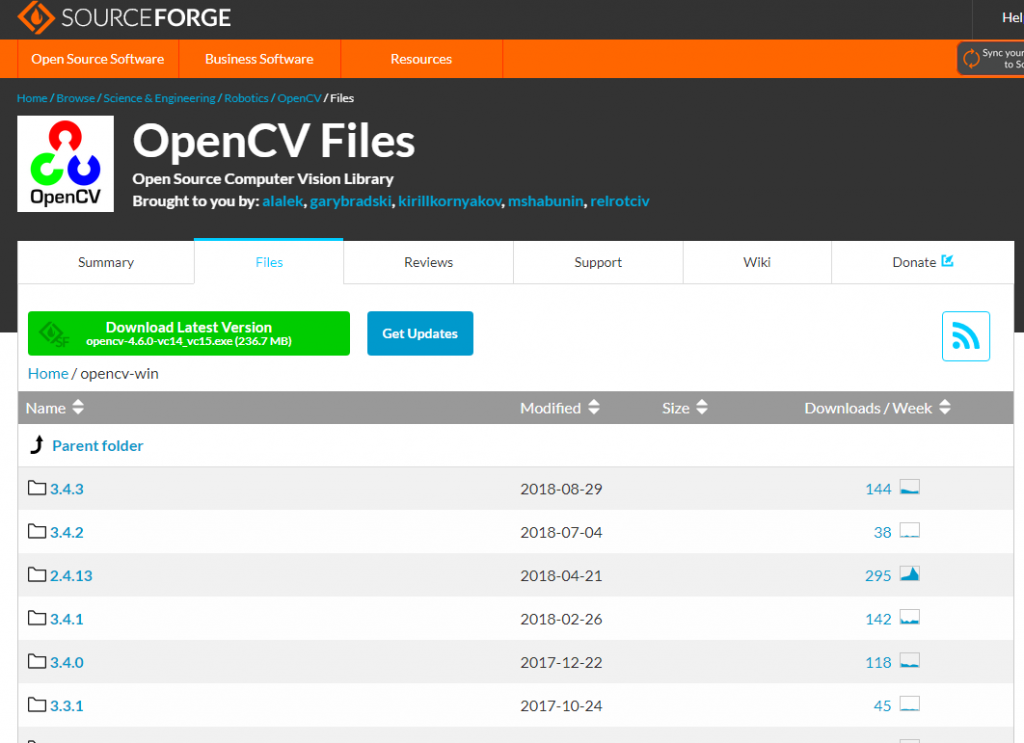The image size is (1024, 743).
Task: Visit relrotciv's profile link
Action: [x=620, y=201]
